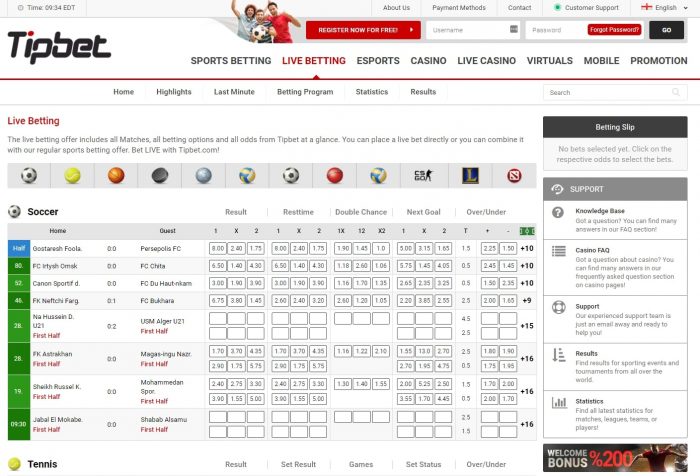Viewport: 700px width, 476px height.
Task: Click the Forgot Password? button
Action: pos(614,29)
